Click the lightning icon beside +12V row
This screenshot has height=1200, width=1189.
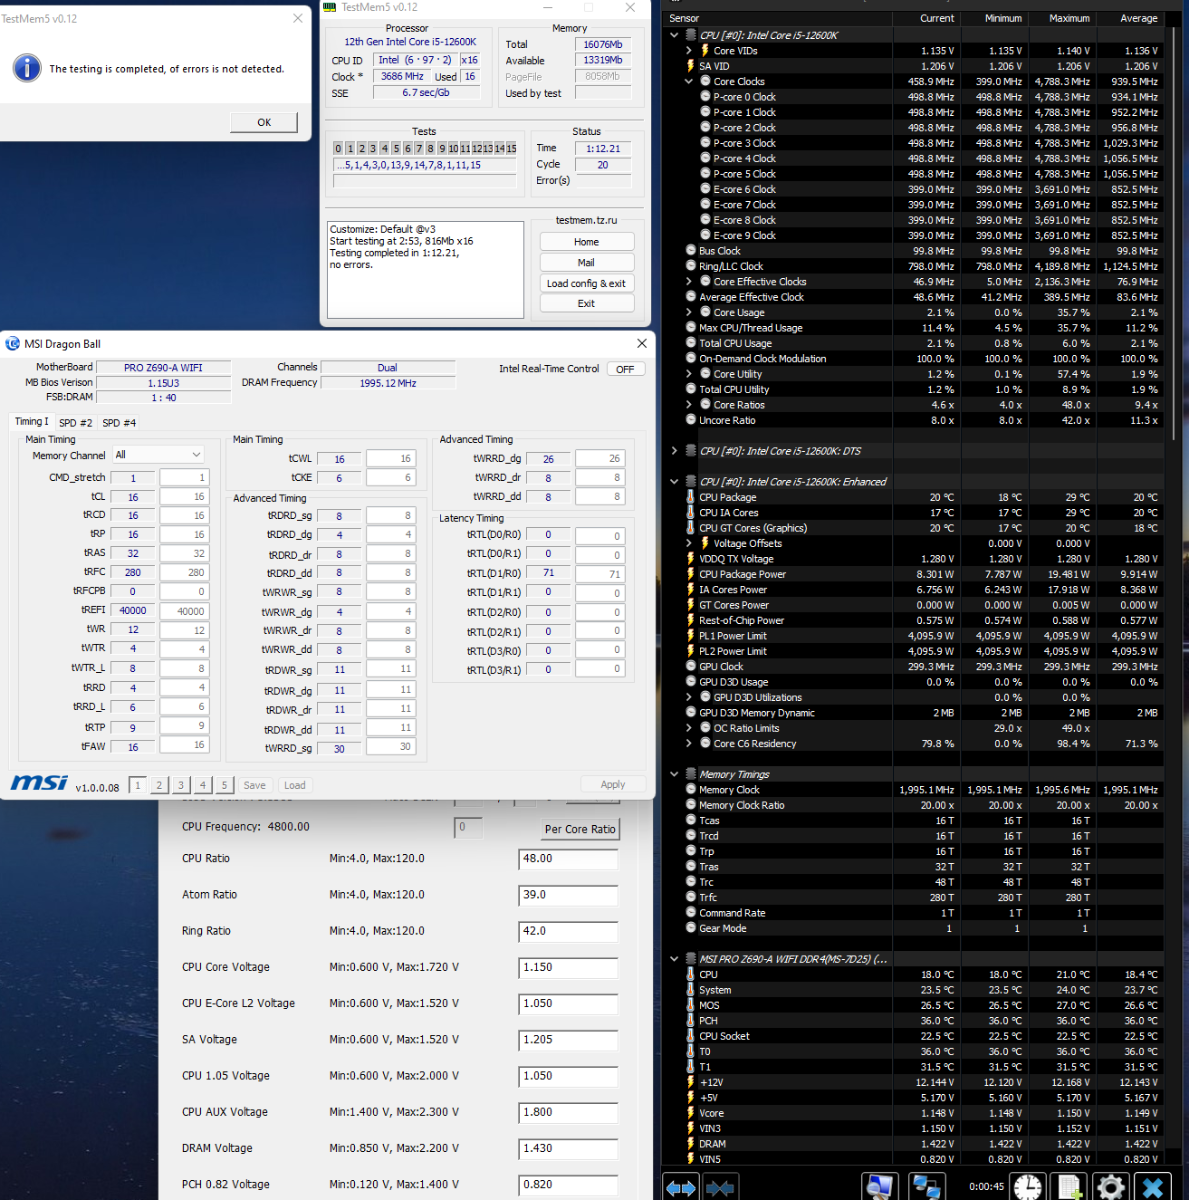(690, 1082)
